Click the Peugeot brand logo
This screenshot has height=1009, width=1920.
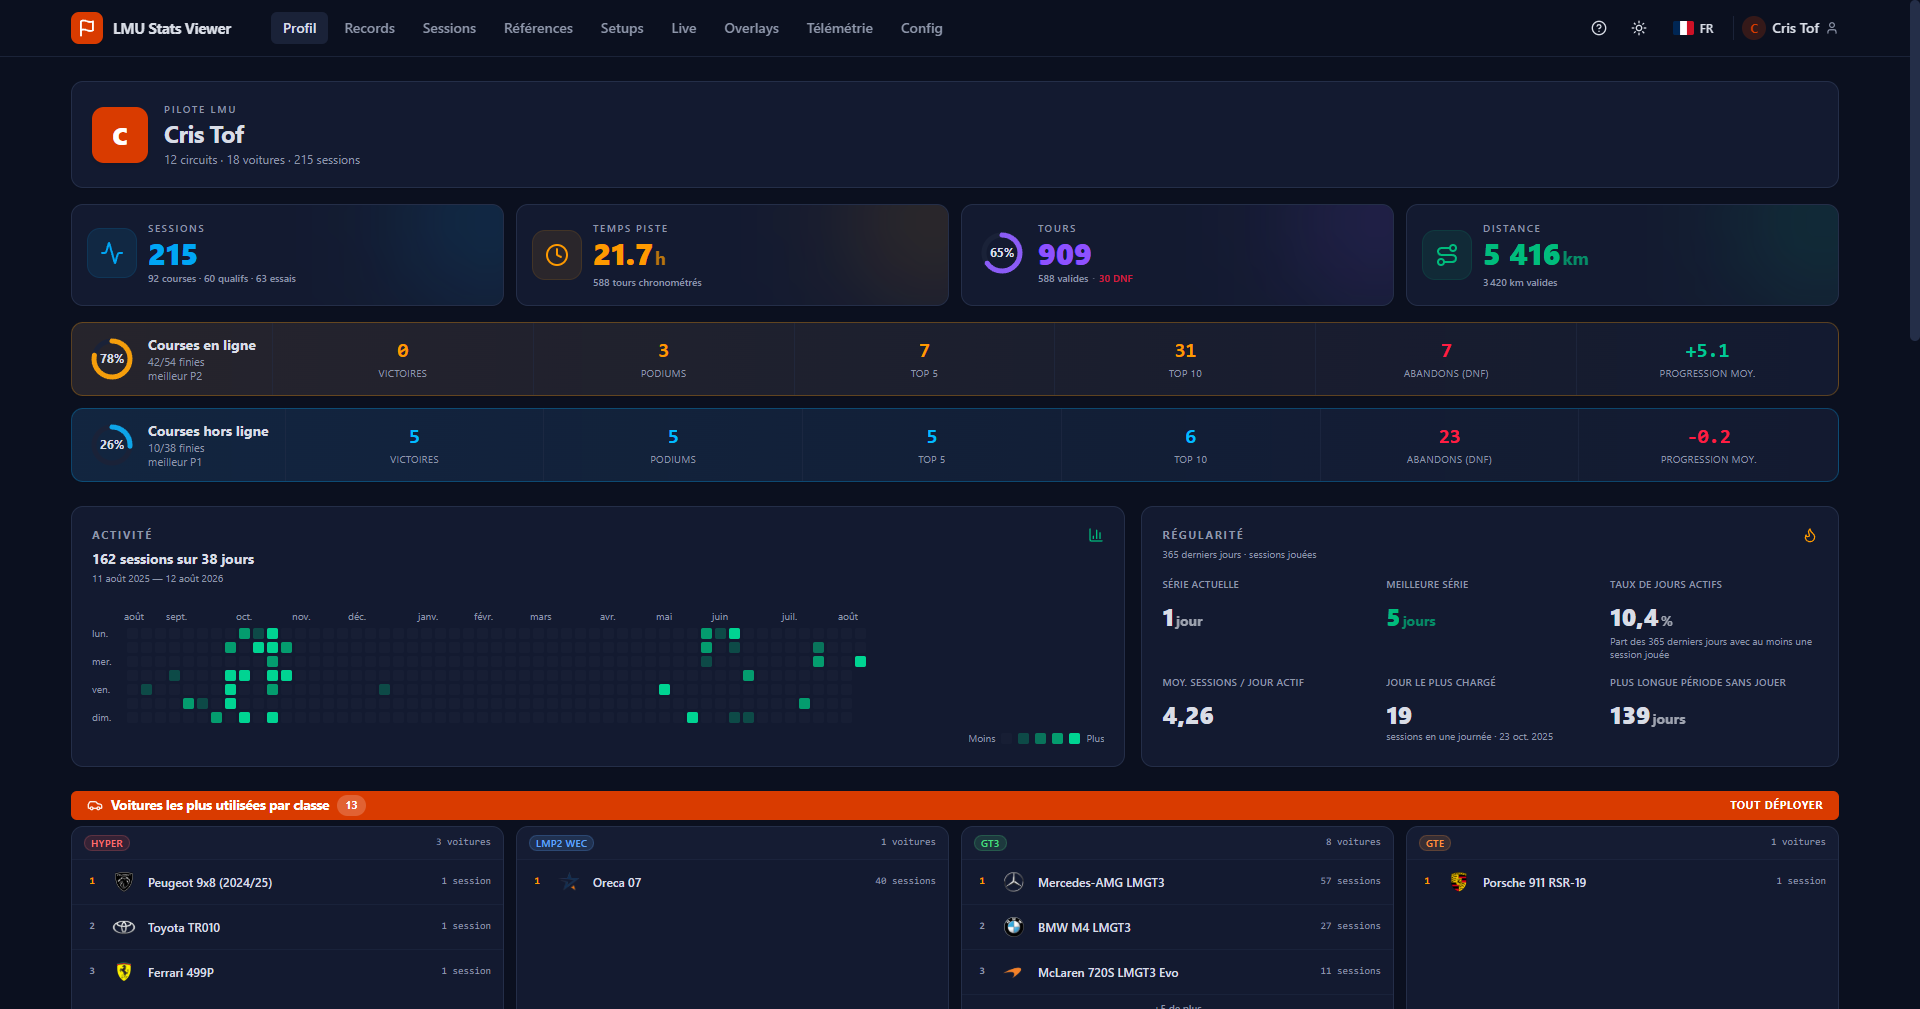tap(124, 882)
